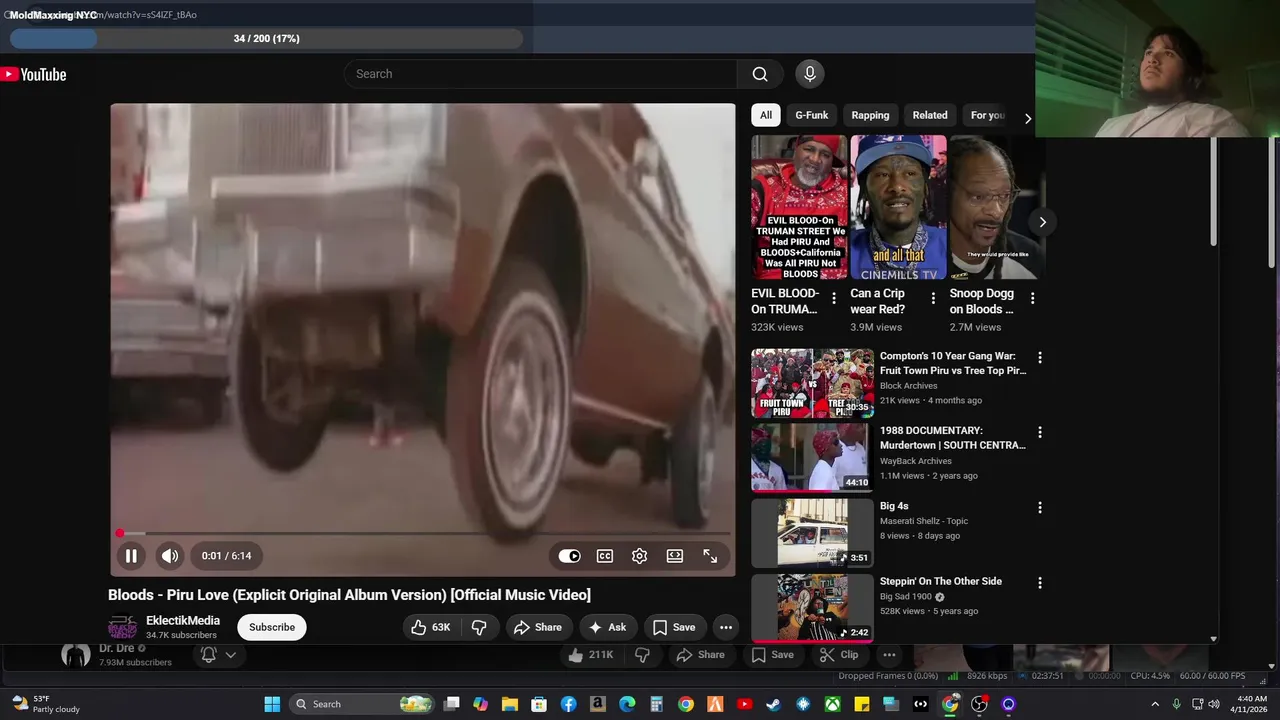
Task: Switch to theater mode view
Action: pos(675,556)
